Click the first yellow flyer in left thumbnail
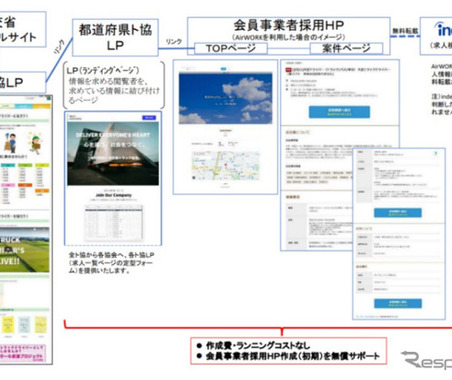Image resolution: width=452 pixels, height=380 pixels. pos(8,325)
